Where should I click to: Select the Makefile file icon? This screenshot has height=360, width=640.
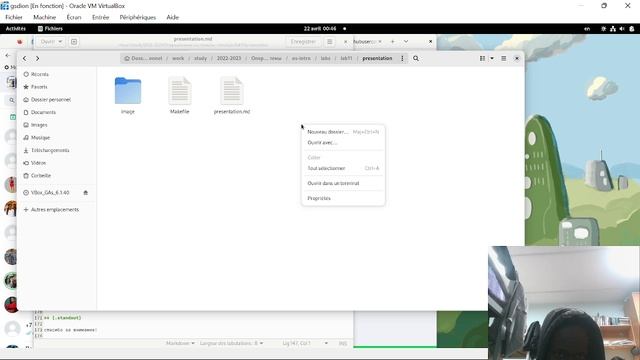pyautogui.click(x=180, y=91)
